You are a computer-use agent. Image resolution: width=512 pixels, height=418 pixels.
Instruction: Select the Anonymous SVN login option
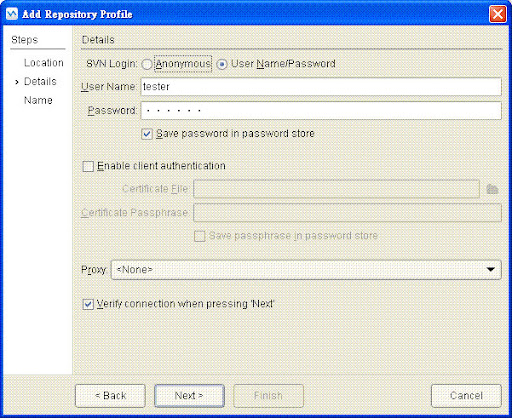(x=147, y=64)
